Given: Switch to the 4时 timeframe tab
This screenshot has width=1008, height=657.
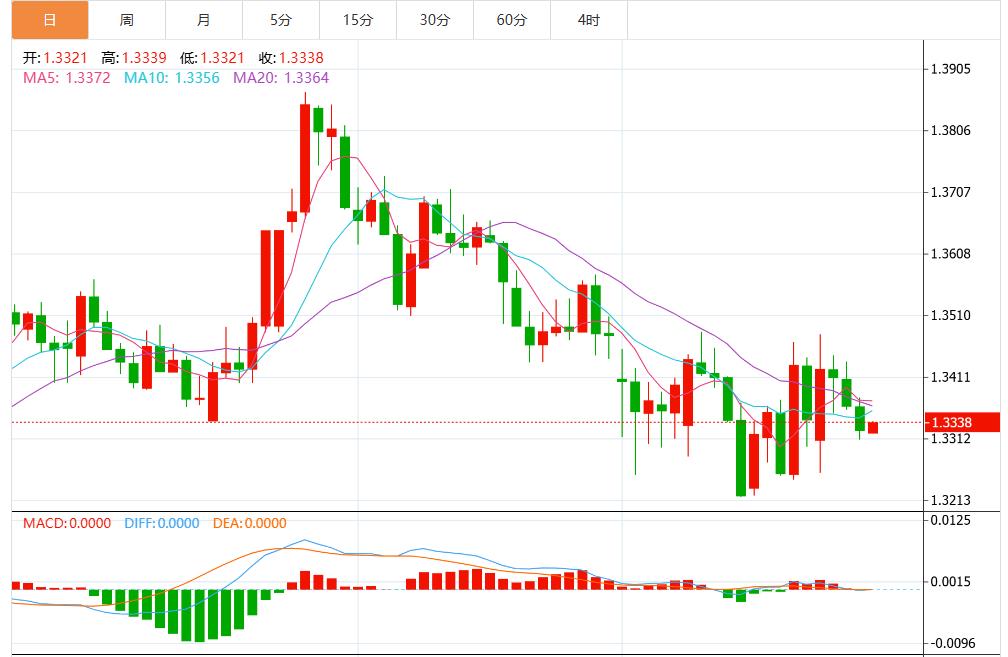Looking at the screenshot, I should click(x=589, y=20).
